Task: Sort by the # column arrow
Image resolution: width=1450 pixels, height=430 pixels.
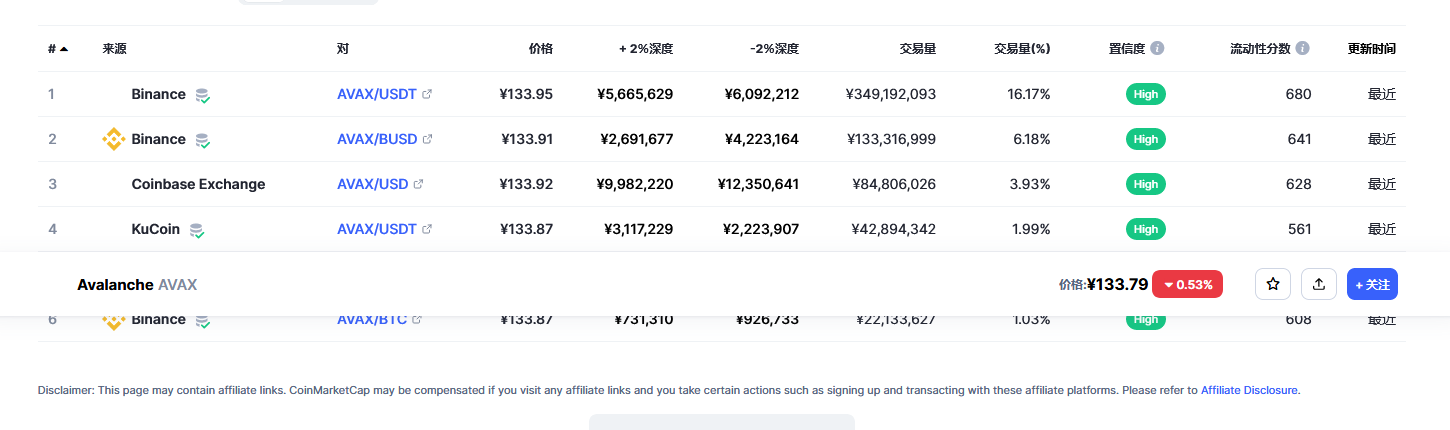Action: pos(64,48)
